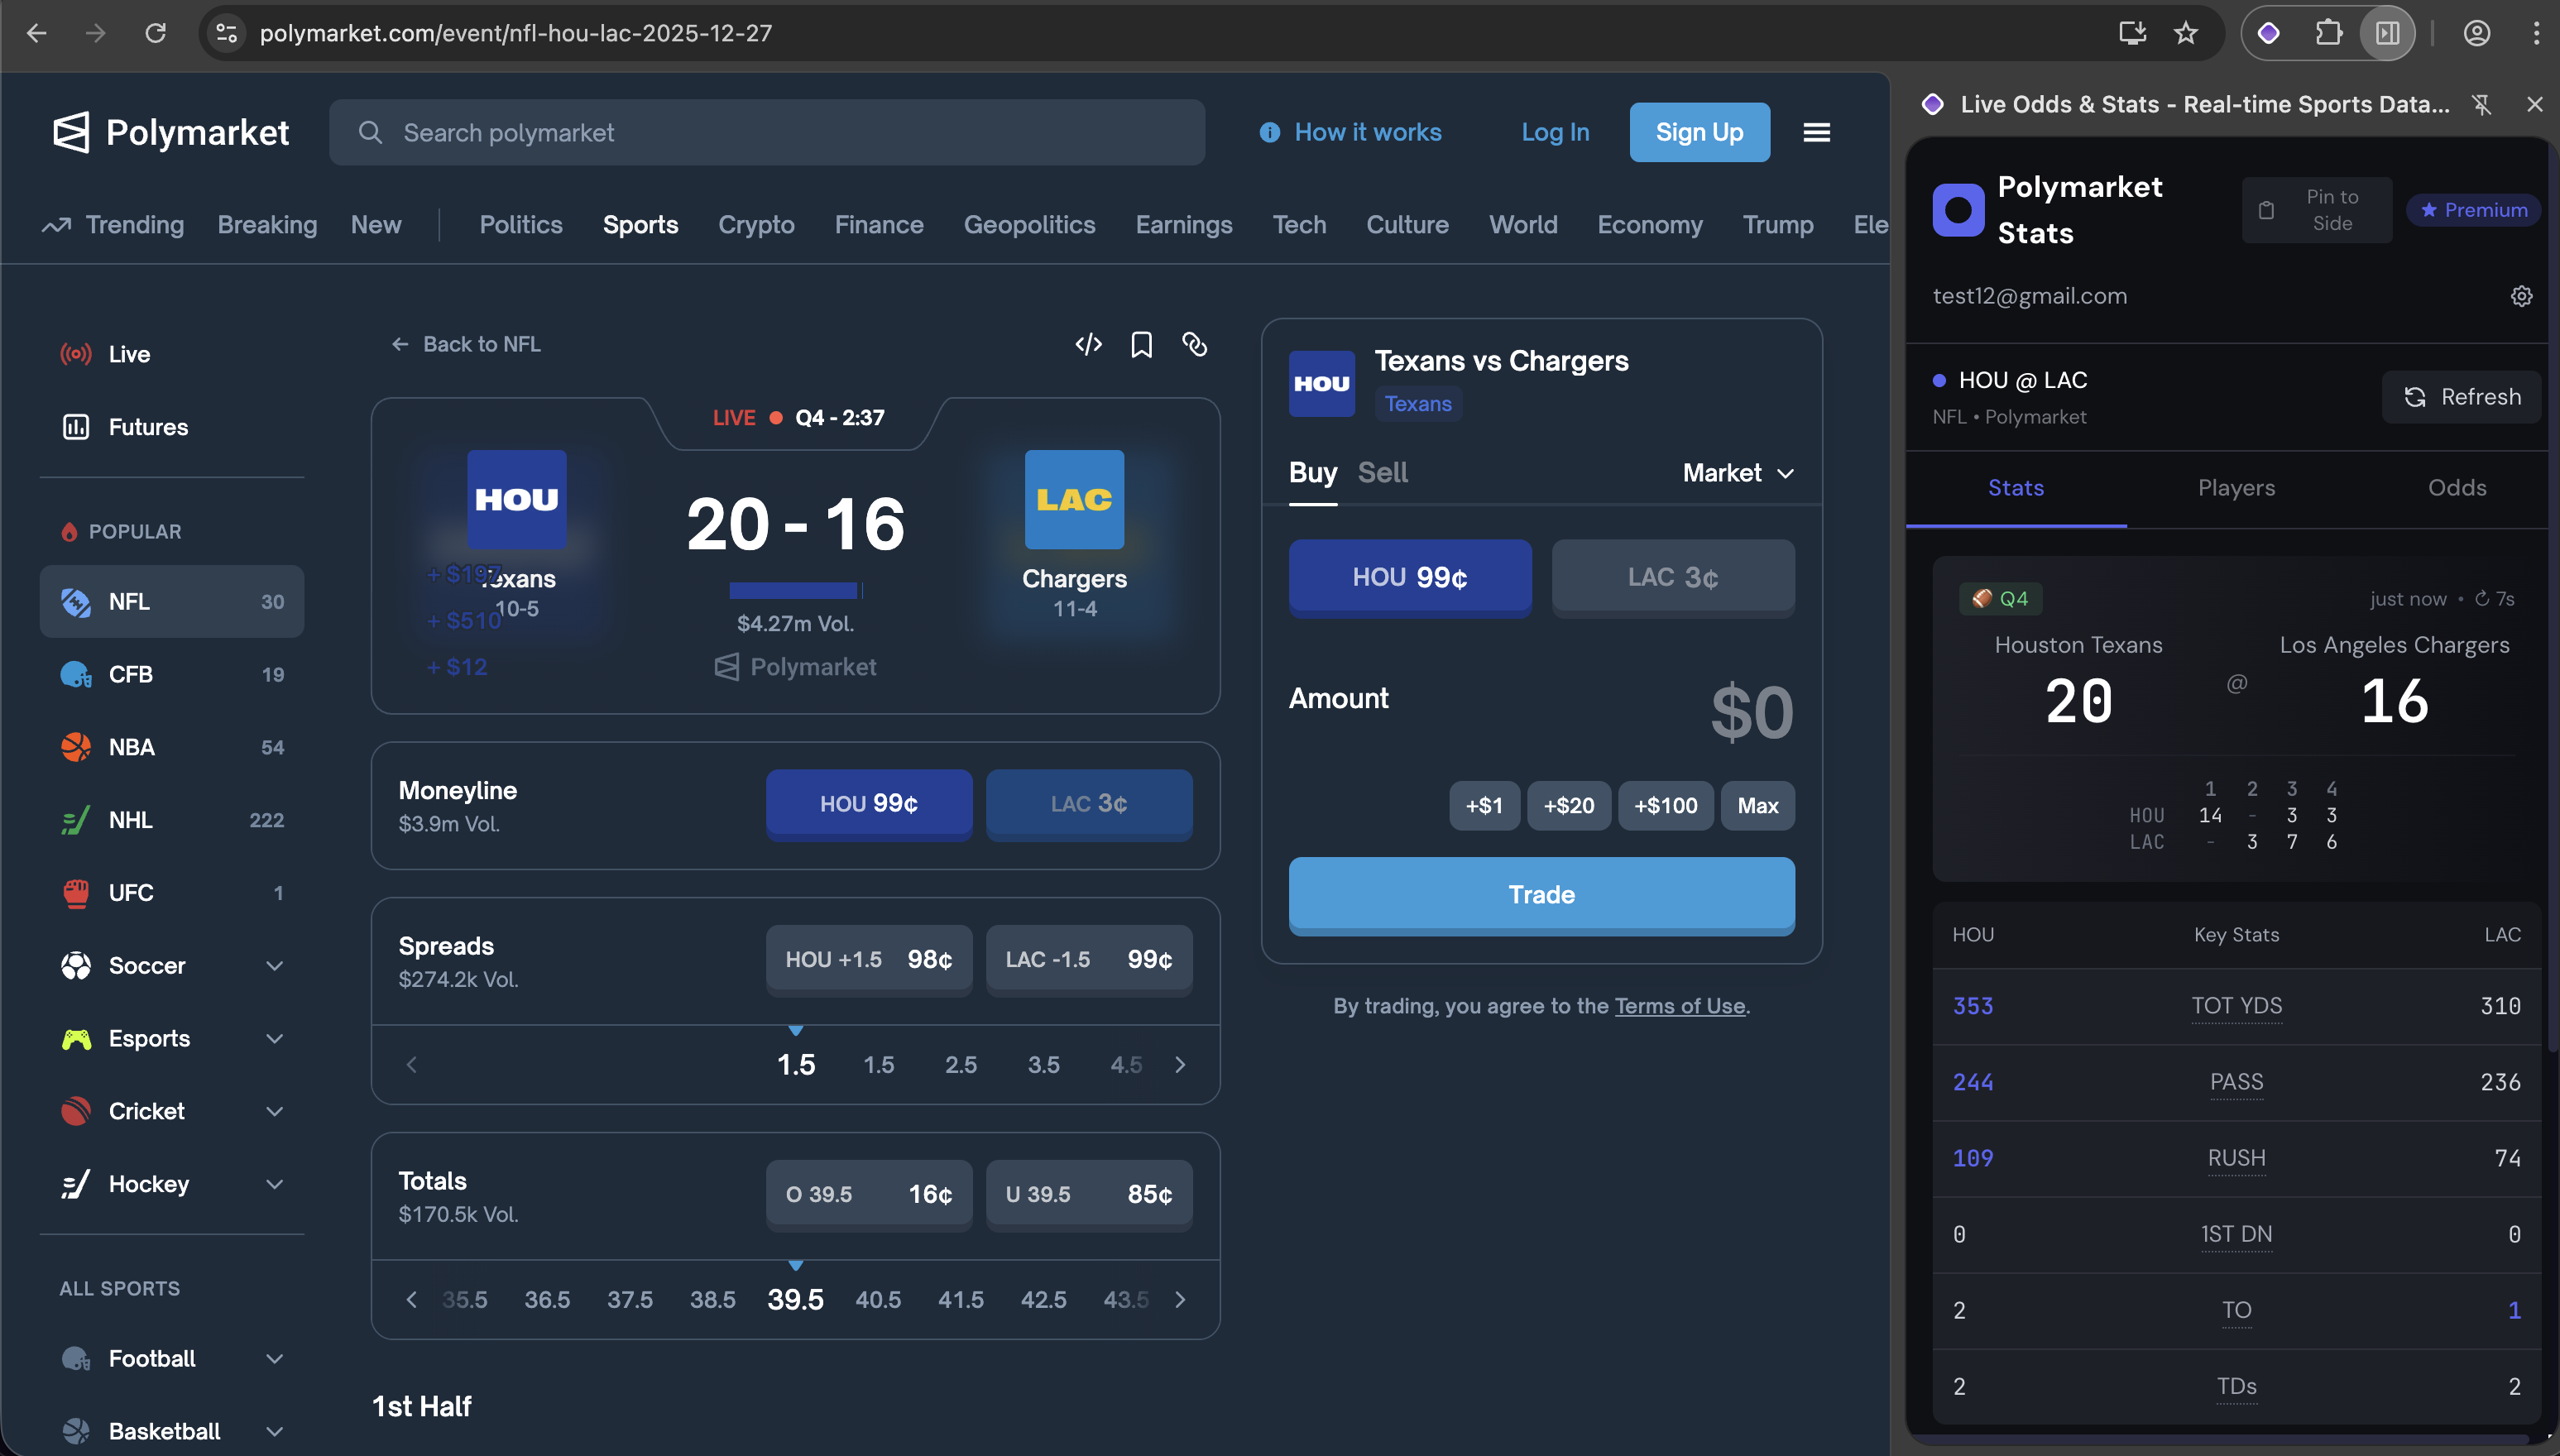2560x1456 pixels.
Task: Switch to Sell mode
Action: [1383, 472]
